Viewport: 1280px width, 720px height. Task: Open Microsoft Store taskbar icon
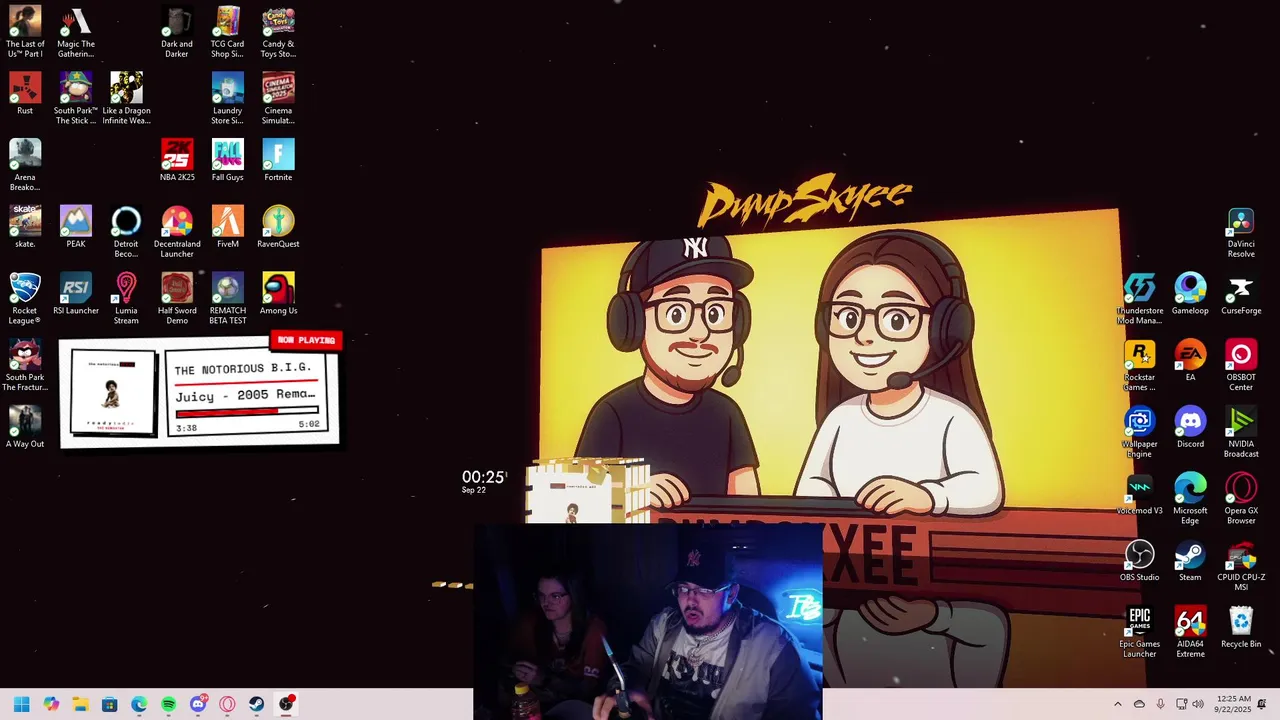click(x=110, y=704)
